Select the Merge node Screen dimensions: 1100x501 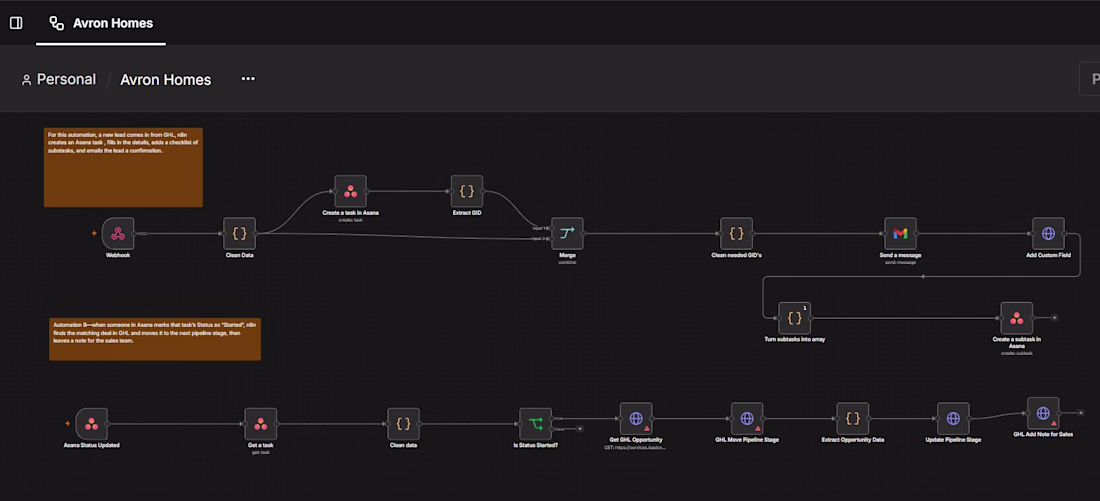(567, 233)
